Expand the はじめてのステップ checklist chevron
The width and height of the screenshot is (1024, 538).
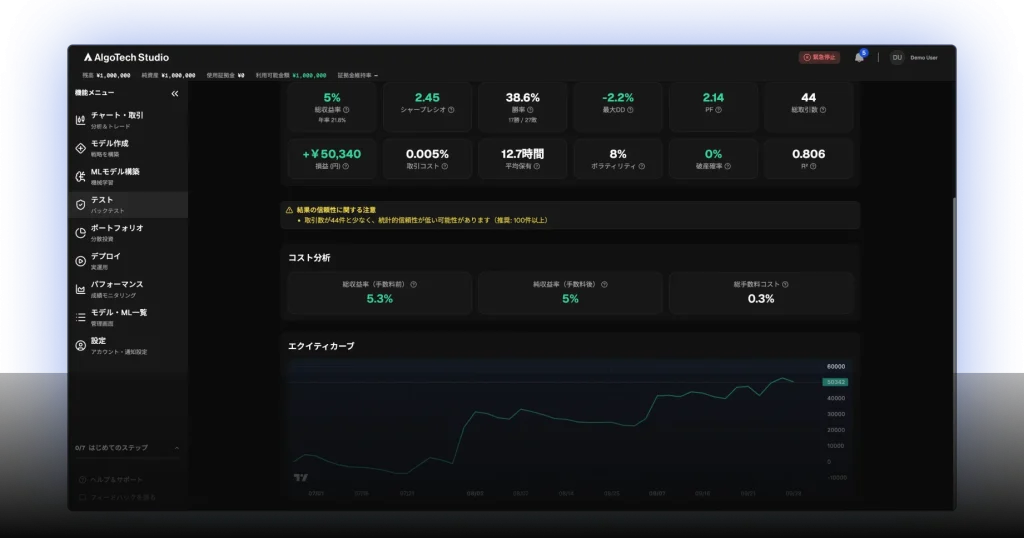pyautogui.click(x=177, y=448)
